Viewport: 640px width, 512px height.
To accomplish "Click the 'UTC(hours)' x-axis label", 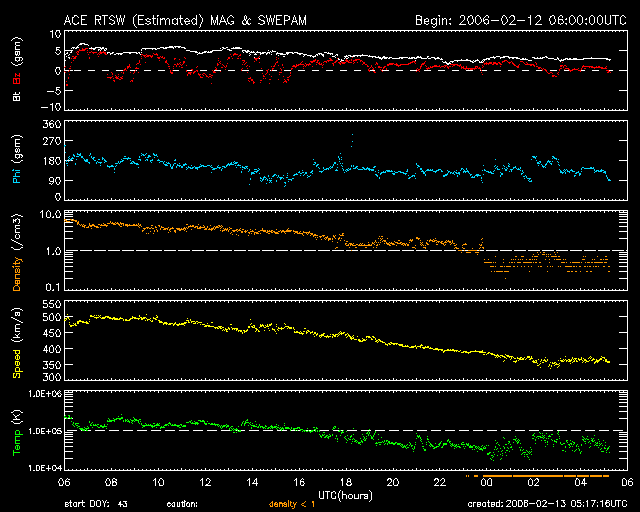I will tap(345, 496).
